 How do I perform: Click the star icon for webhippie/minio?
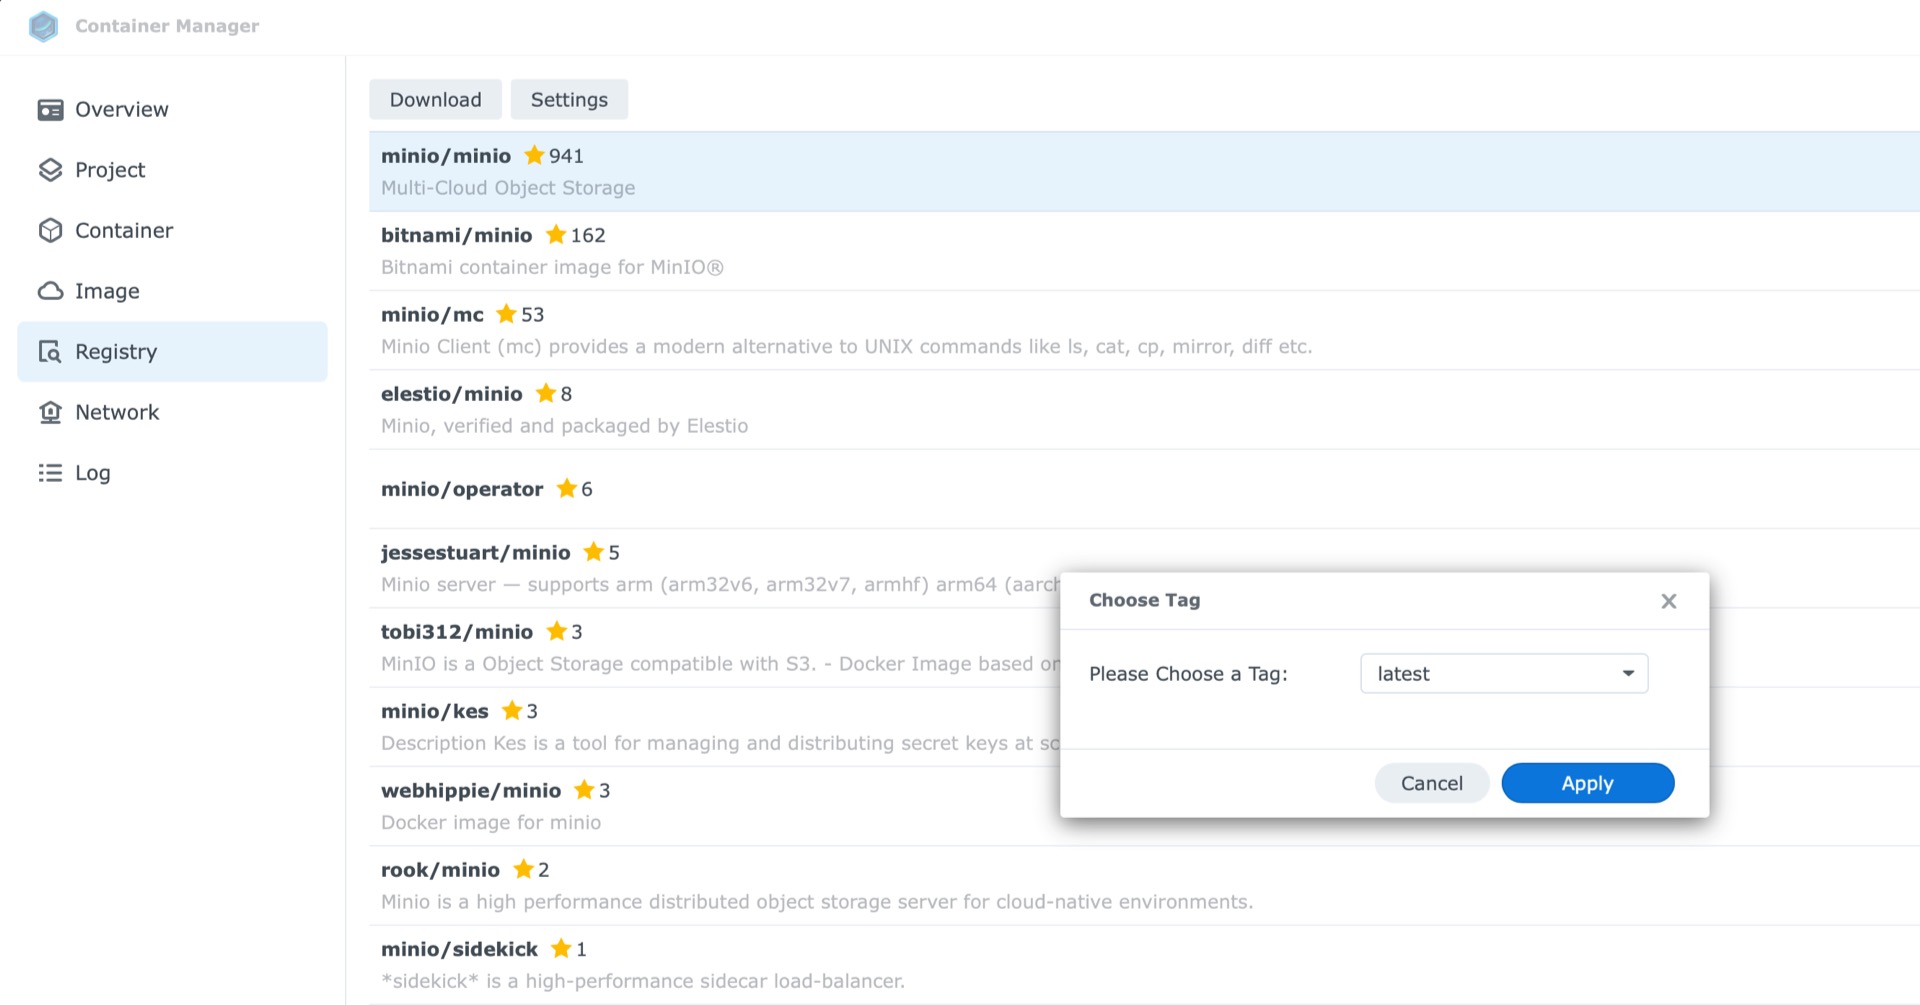(584, 790)
